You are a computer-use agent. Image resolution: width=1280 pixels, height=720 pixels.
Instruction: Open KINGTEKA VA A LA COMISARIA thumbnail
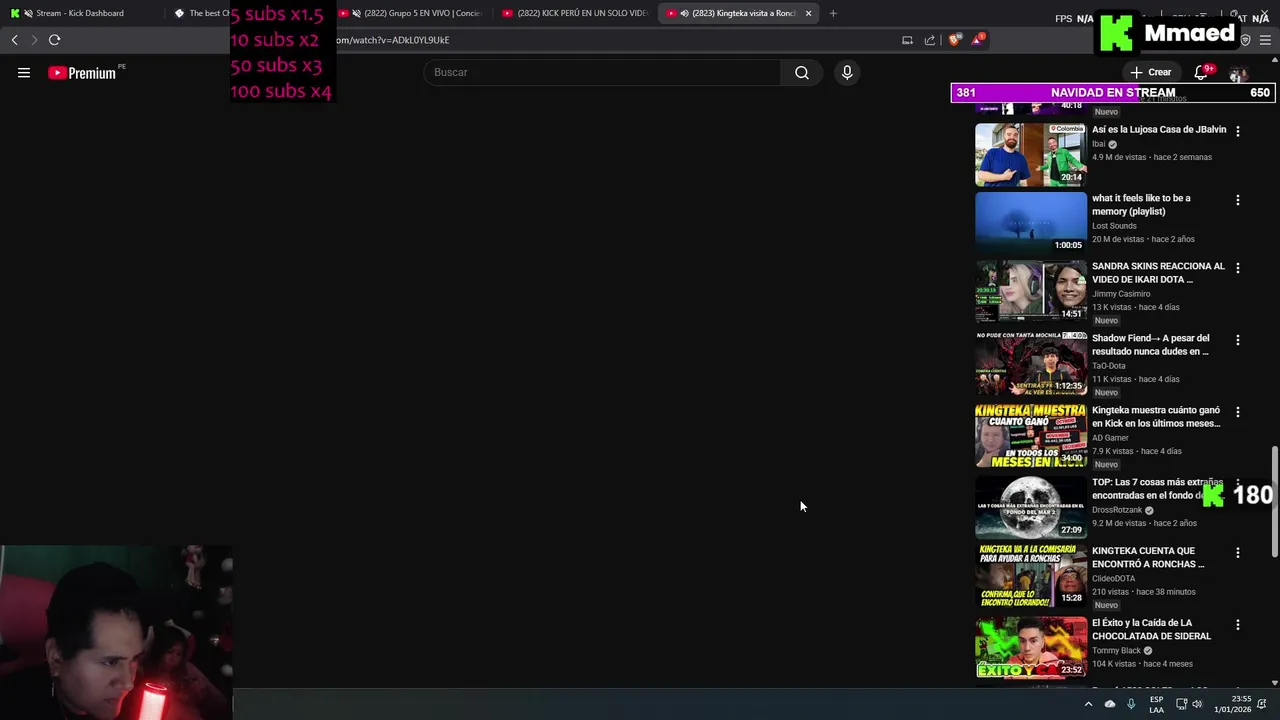pos(1031,576)
